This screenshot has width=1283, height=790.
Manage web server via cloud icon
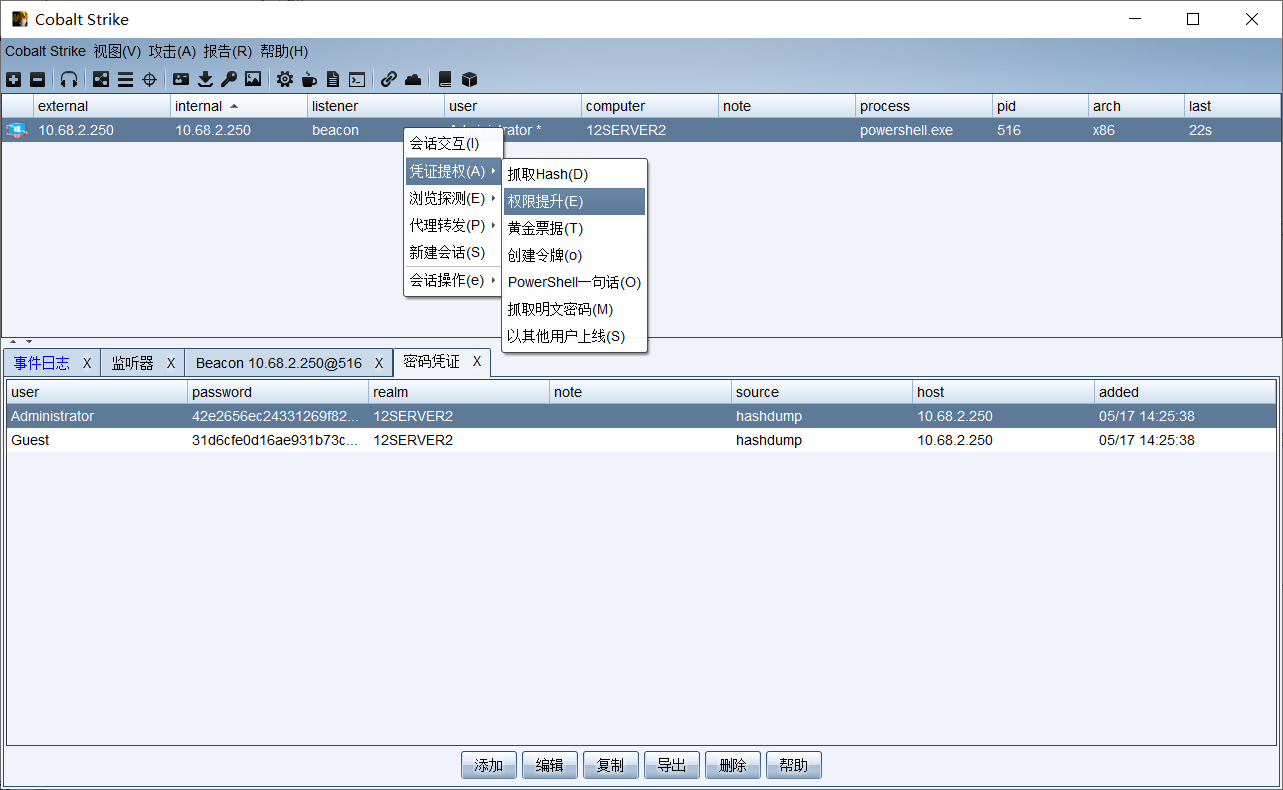coord(413,79)
